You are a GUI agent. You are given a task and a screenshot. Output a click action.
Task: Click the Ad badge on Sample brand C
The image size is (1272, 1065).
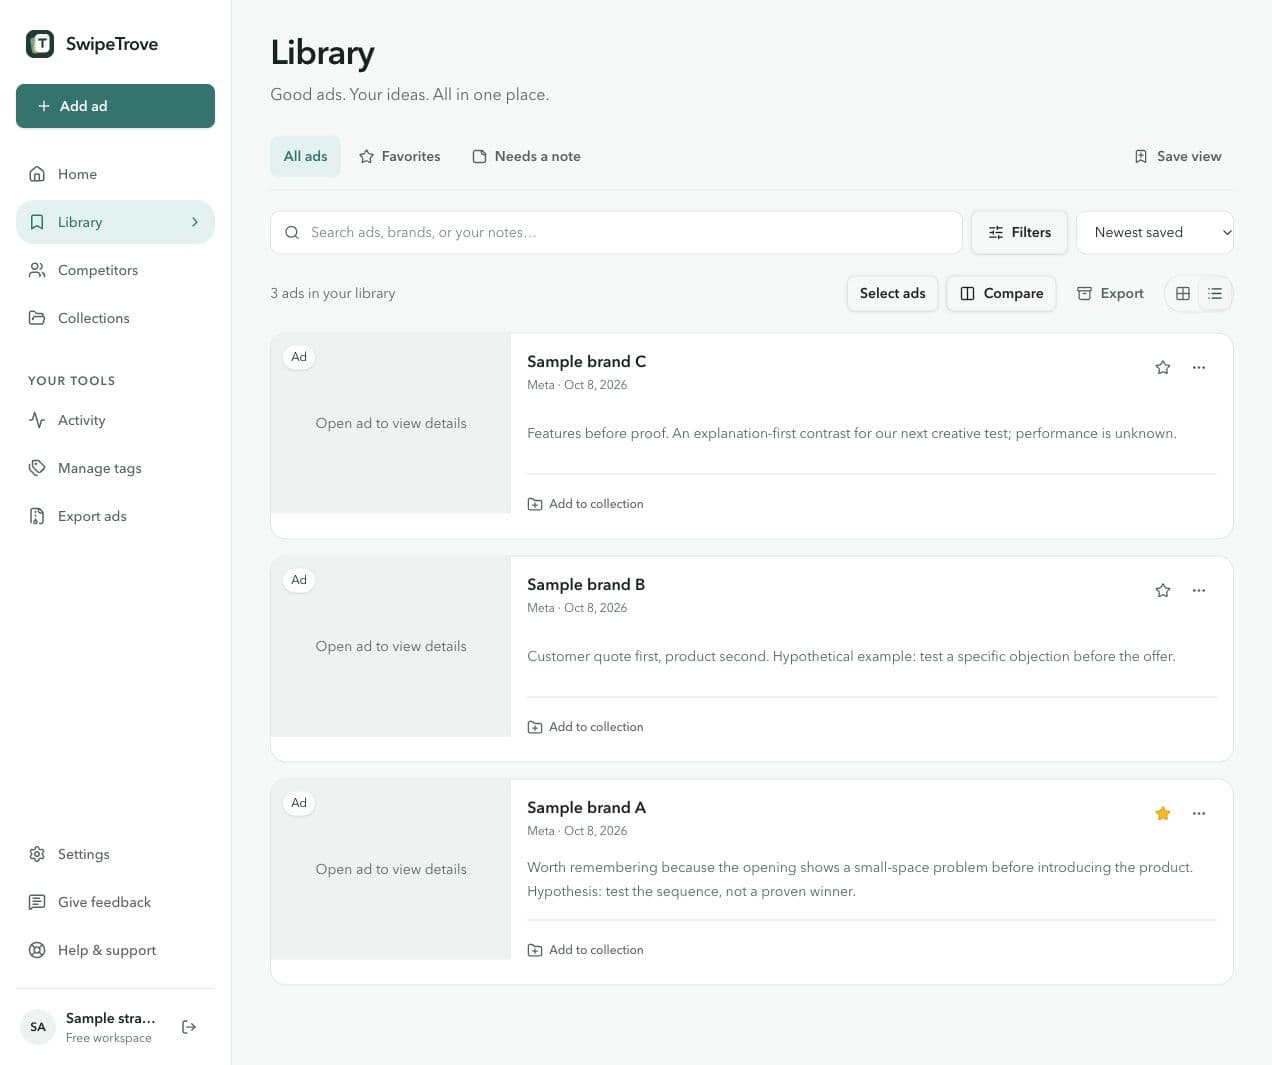click(x=299, y=357)
